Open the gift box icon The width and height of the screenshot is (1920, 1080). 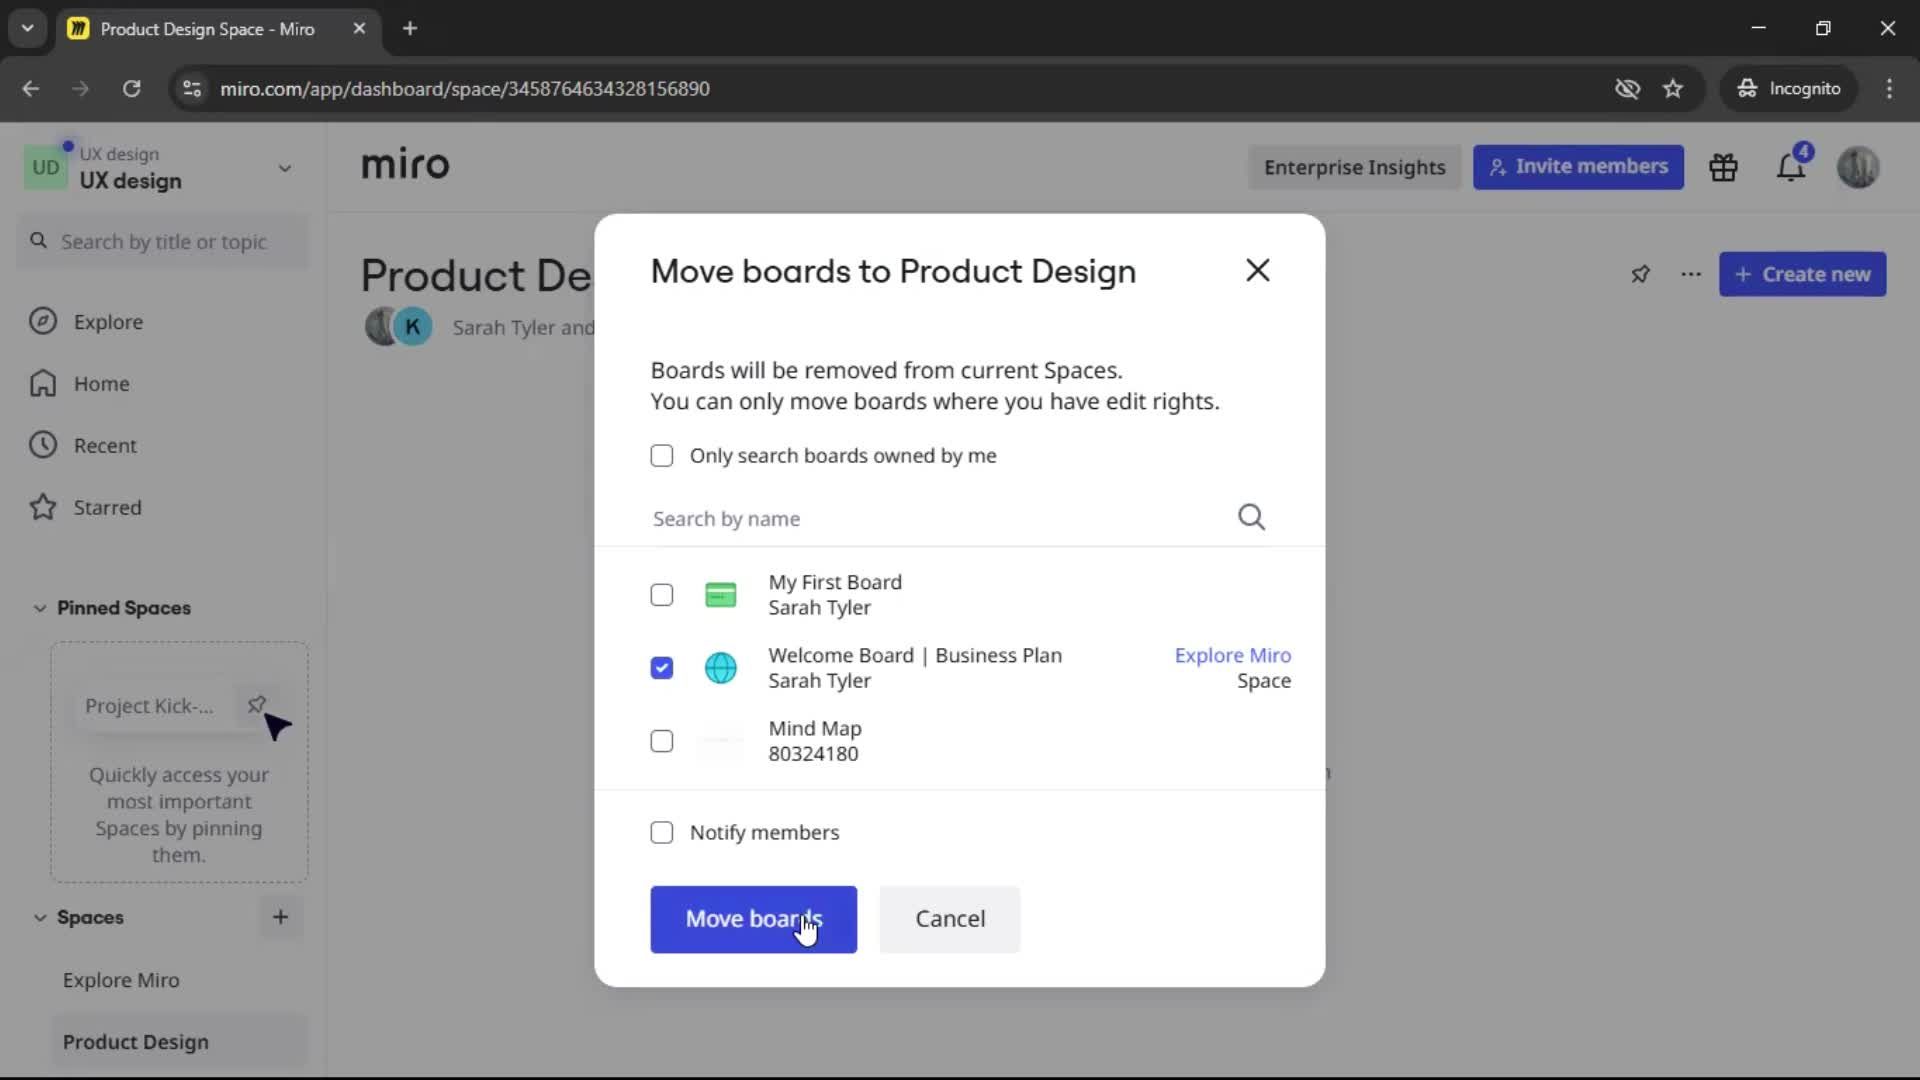point(1723,167)
